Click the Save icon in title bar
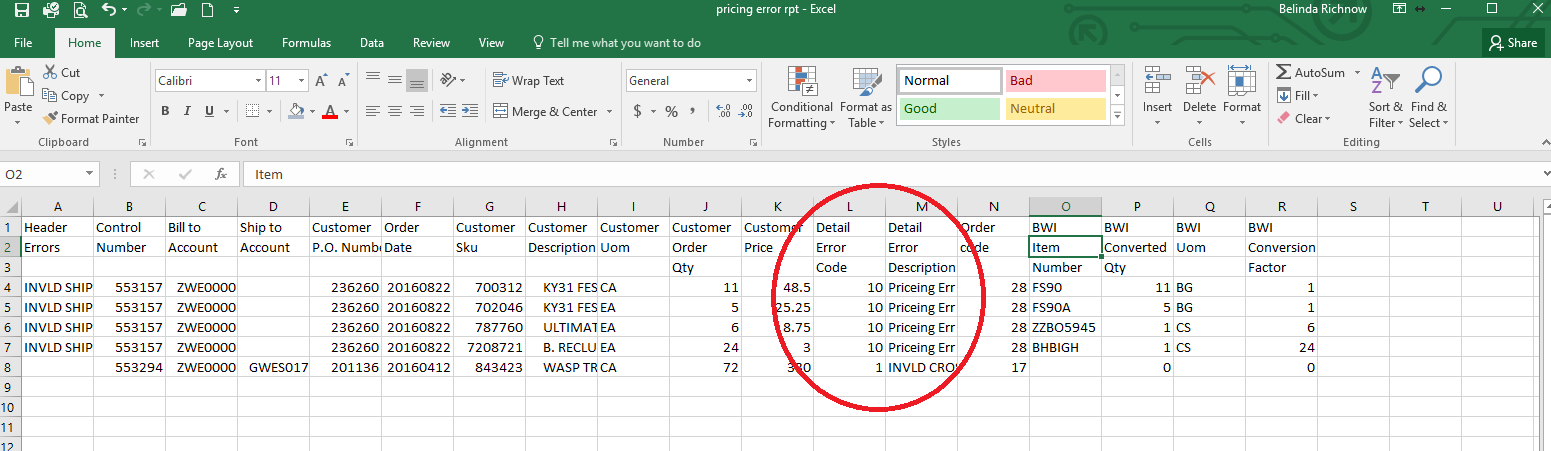1551x451 pixels. (21, 10)
